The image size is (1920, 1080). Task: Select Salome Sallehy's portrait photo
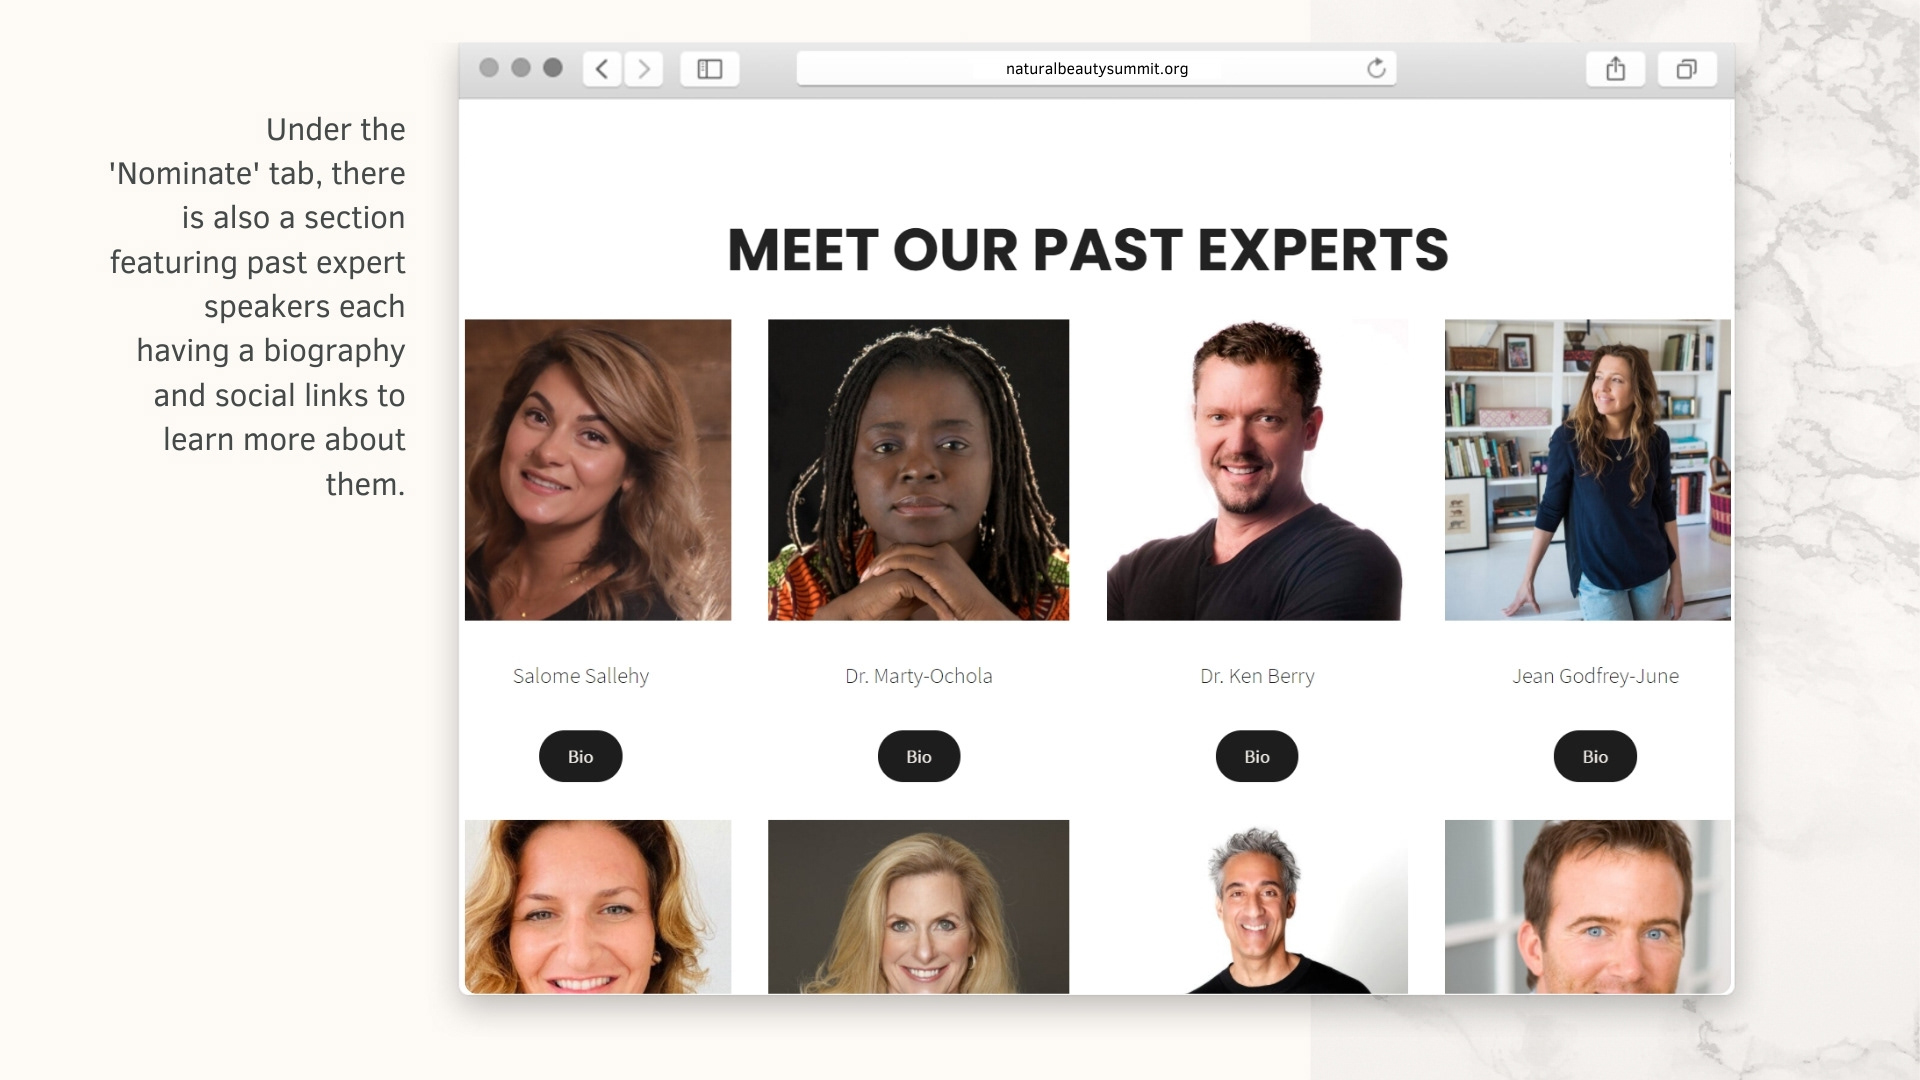(x=598, y=470)
